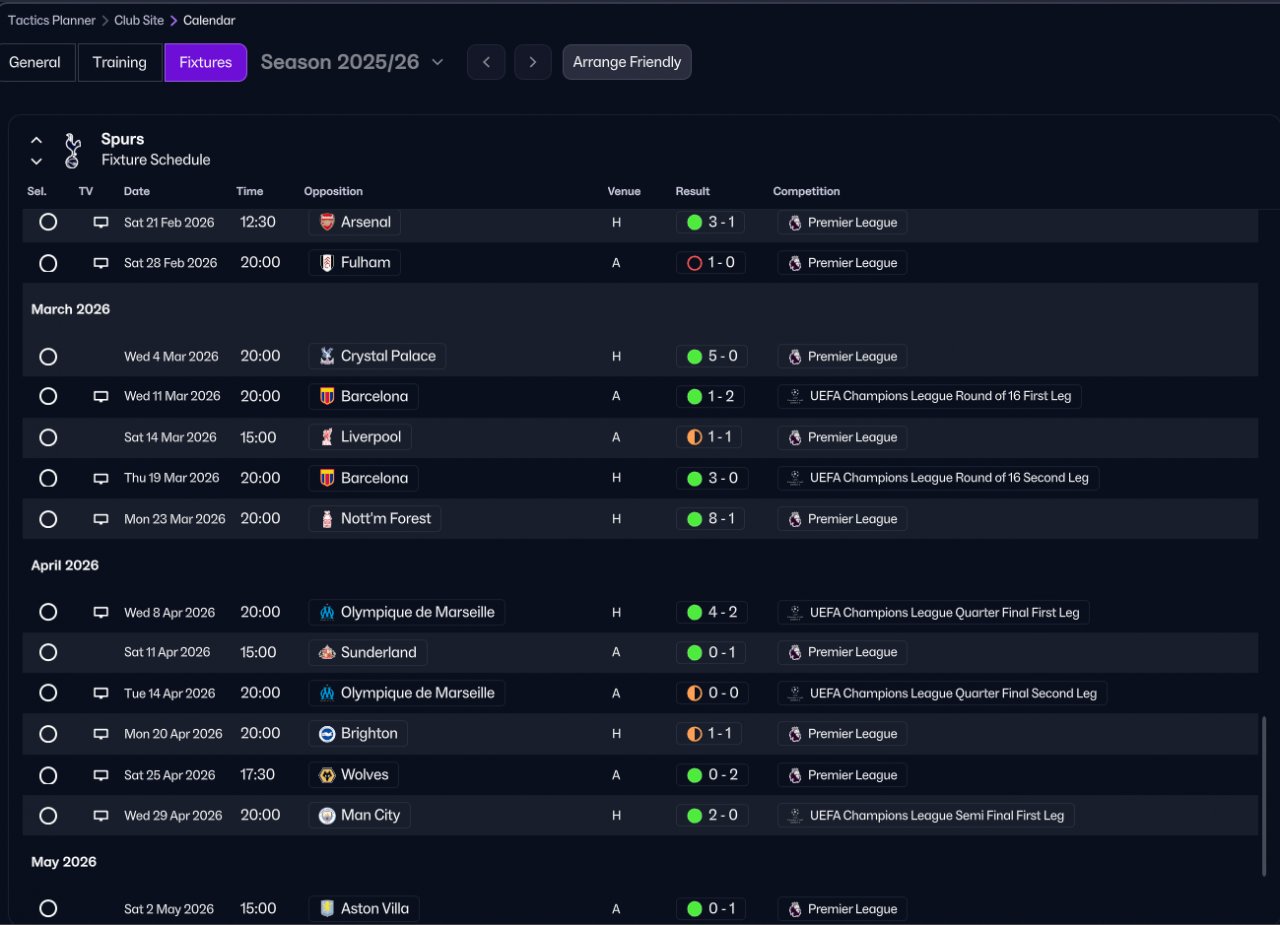This screenshot has height=925, width=1280.
Task: Click the Result column header
Action: pos(693,191)
